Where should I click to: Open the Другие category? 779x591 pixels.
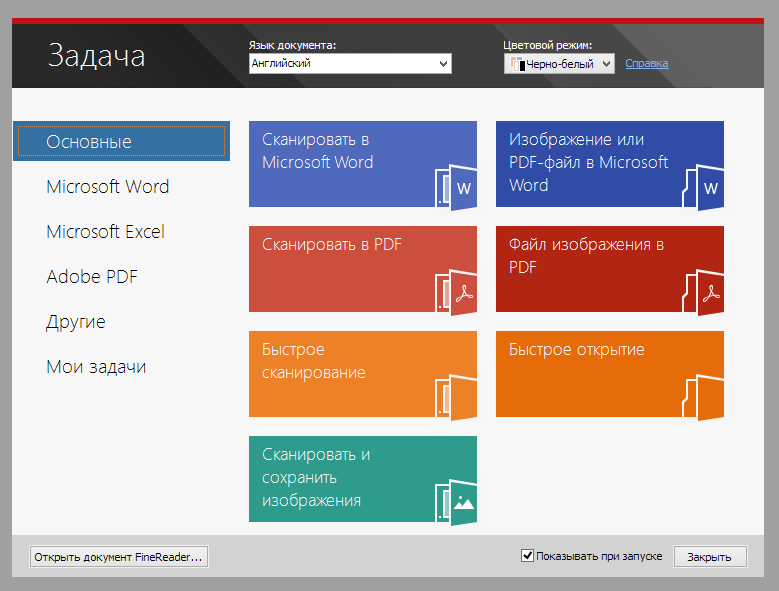click(x=76, y=322)
